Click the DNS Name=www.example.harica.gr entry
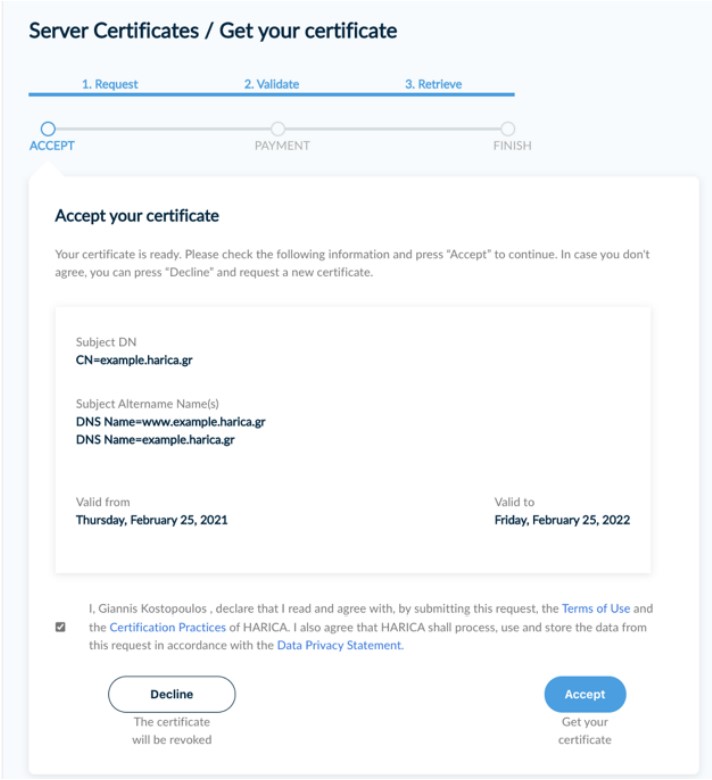 coord(170,422)
